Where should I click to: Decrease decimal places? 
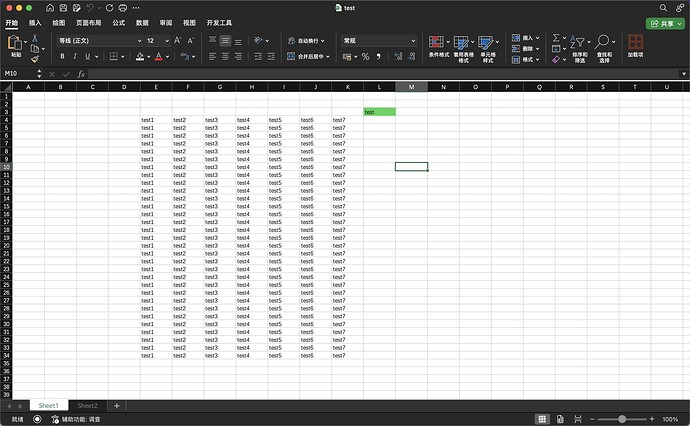tap(411, 56)
